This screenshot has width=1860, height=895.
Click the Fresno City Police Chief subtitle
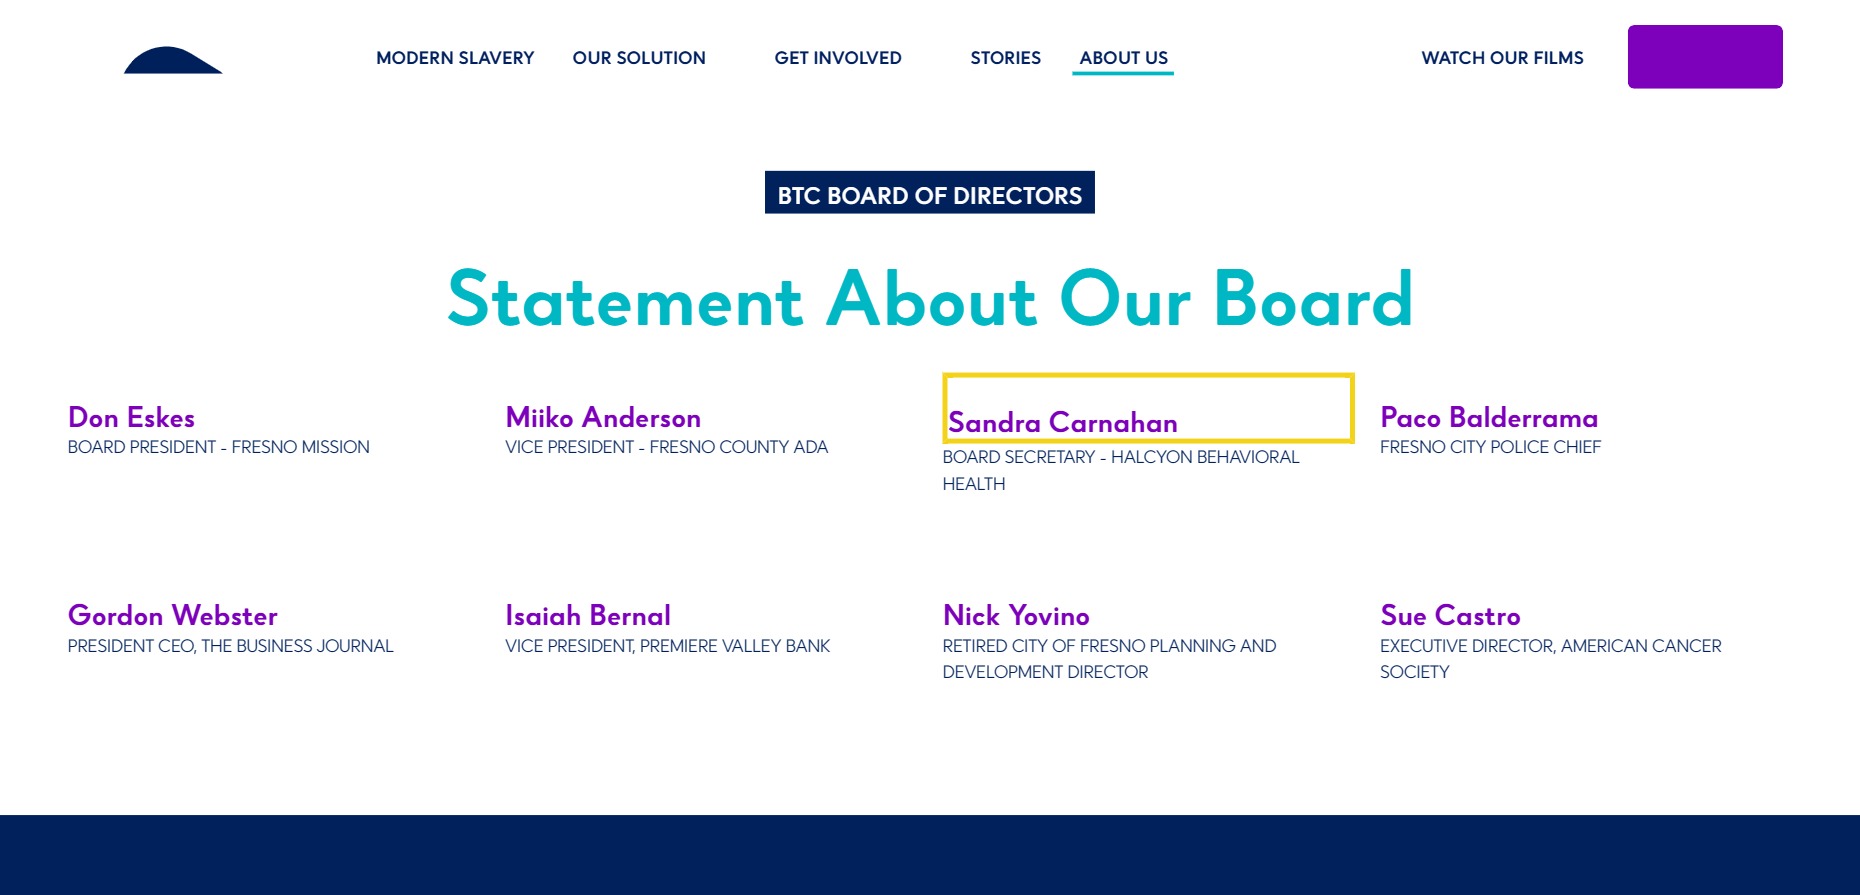click(x=1490, y=447)
